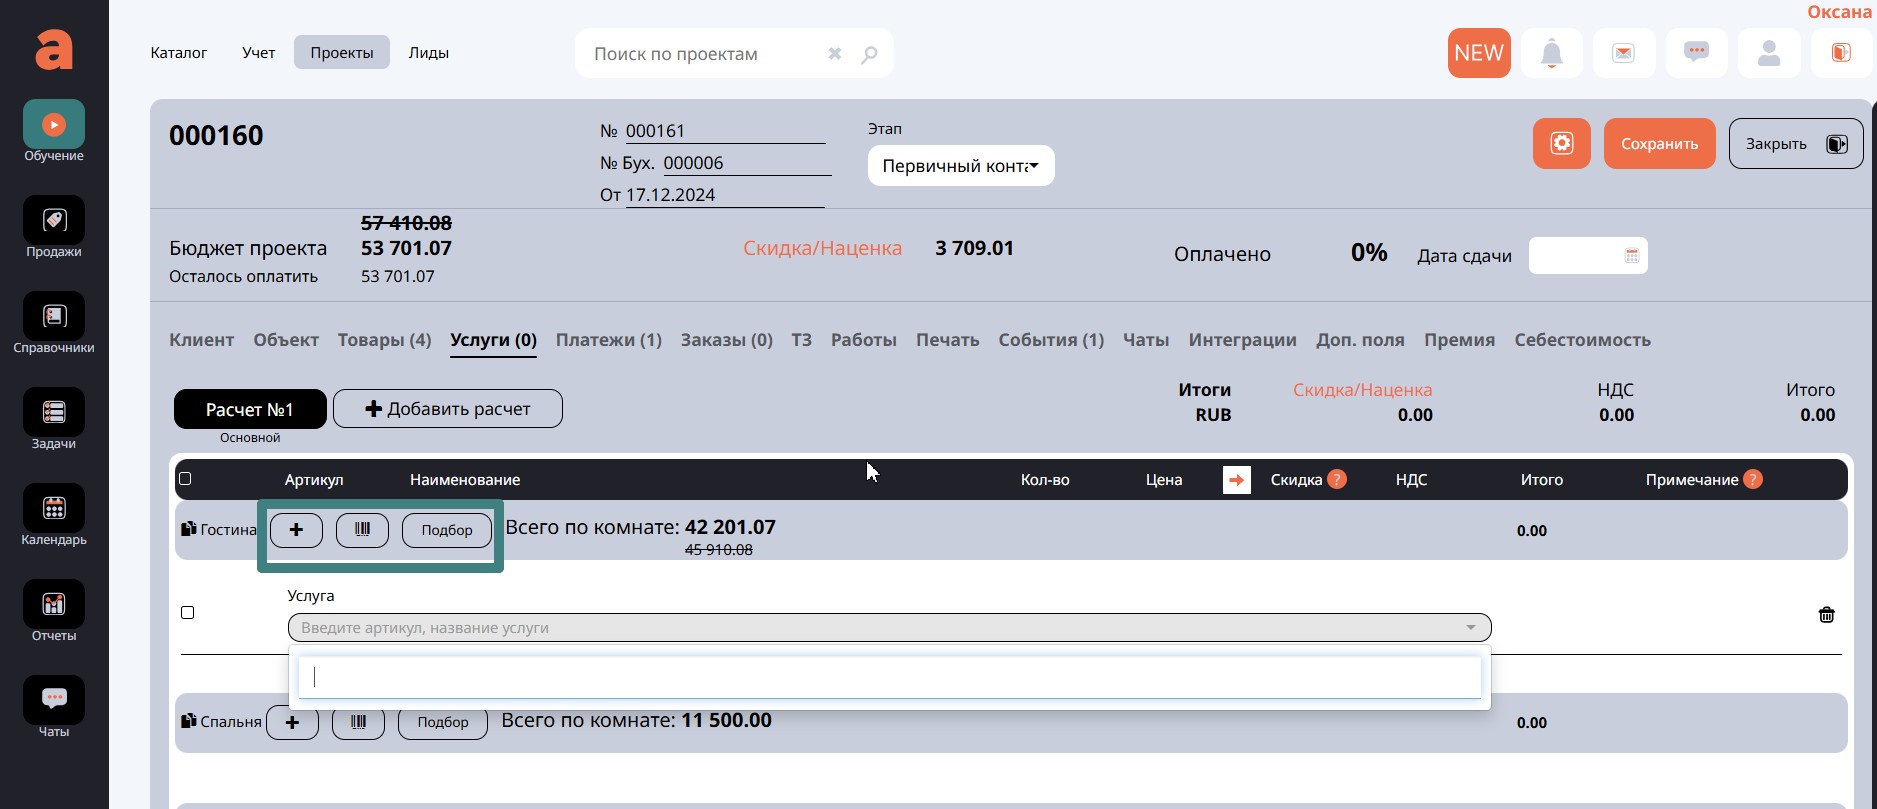Open the mail envelope icon in header
Viewport: 1877px width, 809px height.
(1623, 53)
